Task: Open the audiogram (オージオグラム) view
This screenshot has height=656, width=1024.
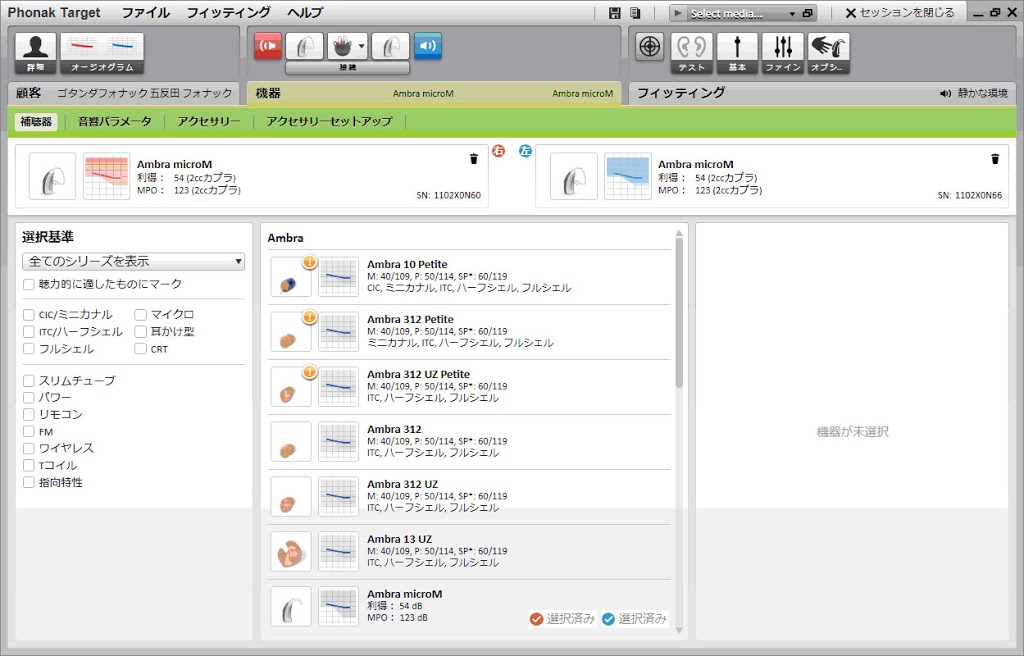Action: point(102,53)
